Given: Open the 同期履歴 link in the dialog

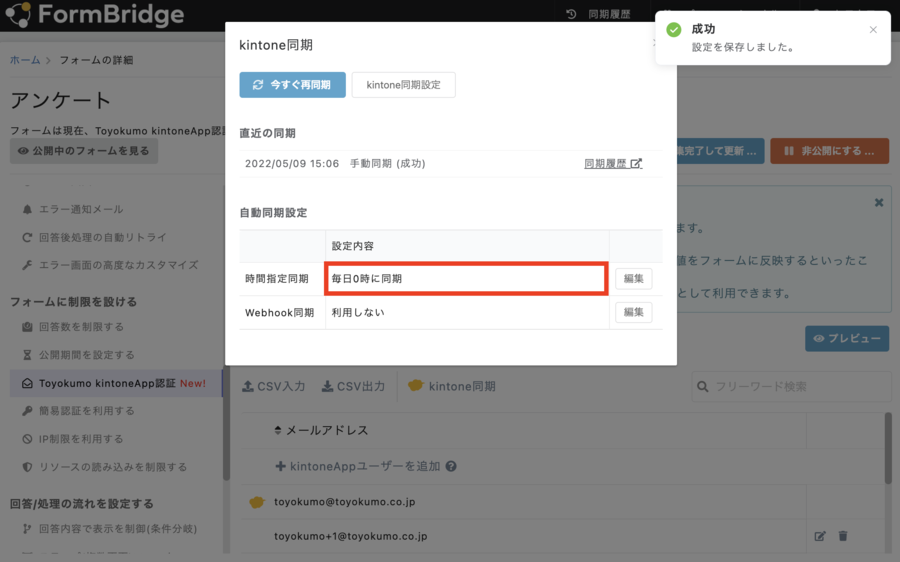Looking at the screenshot, I should (612, 164).
